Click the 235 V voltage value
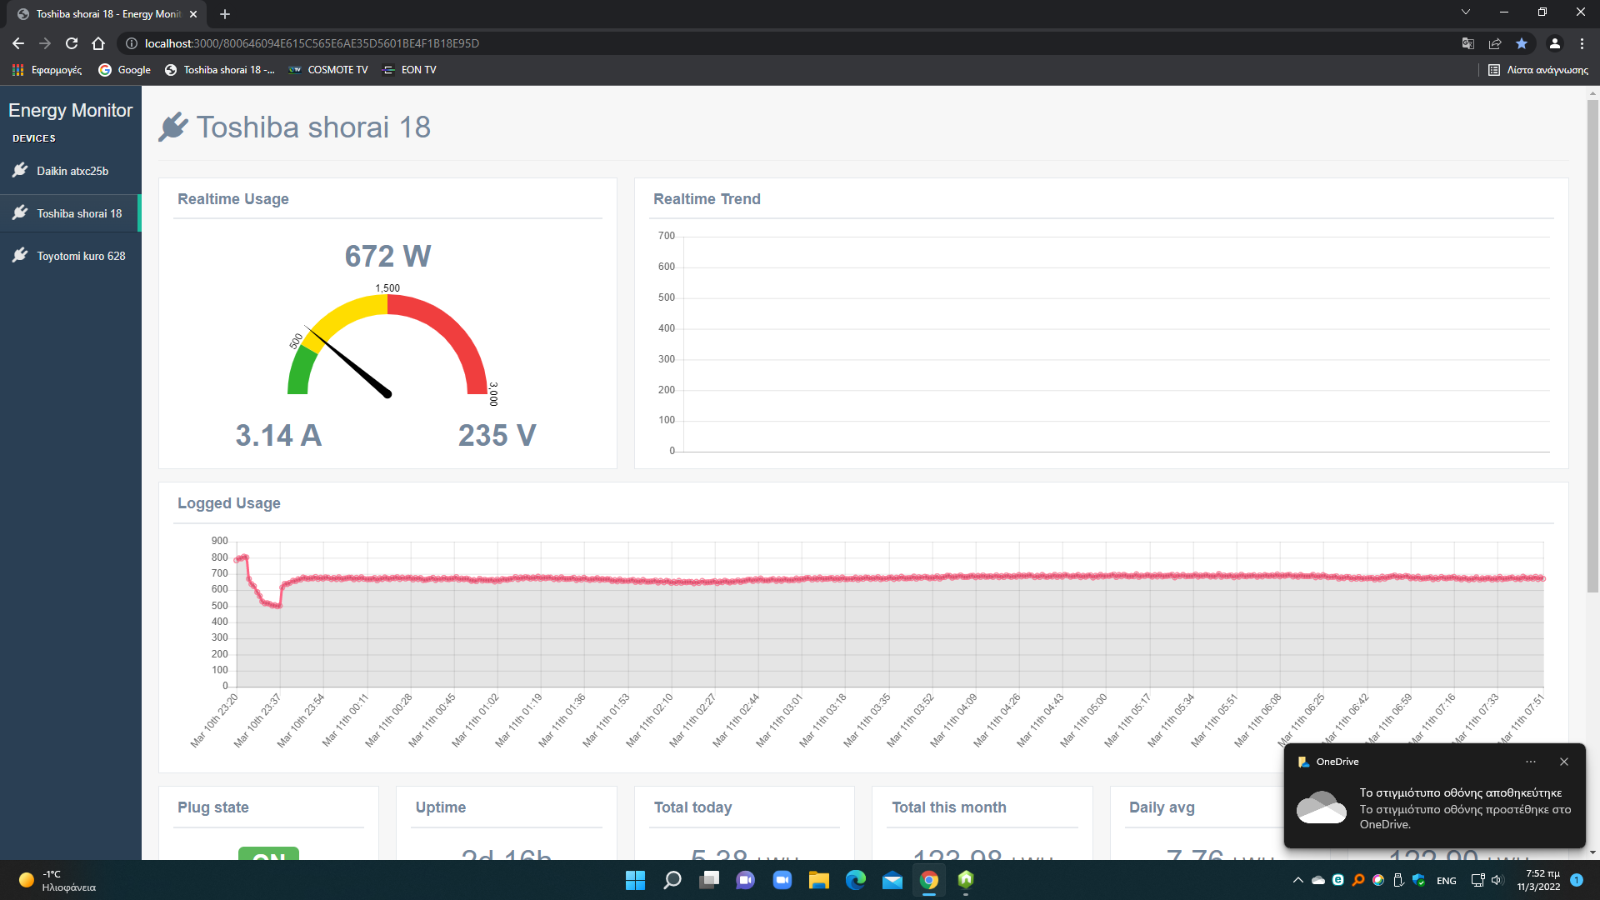 click(497, 436)
